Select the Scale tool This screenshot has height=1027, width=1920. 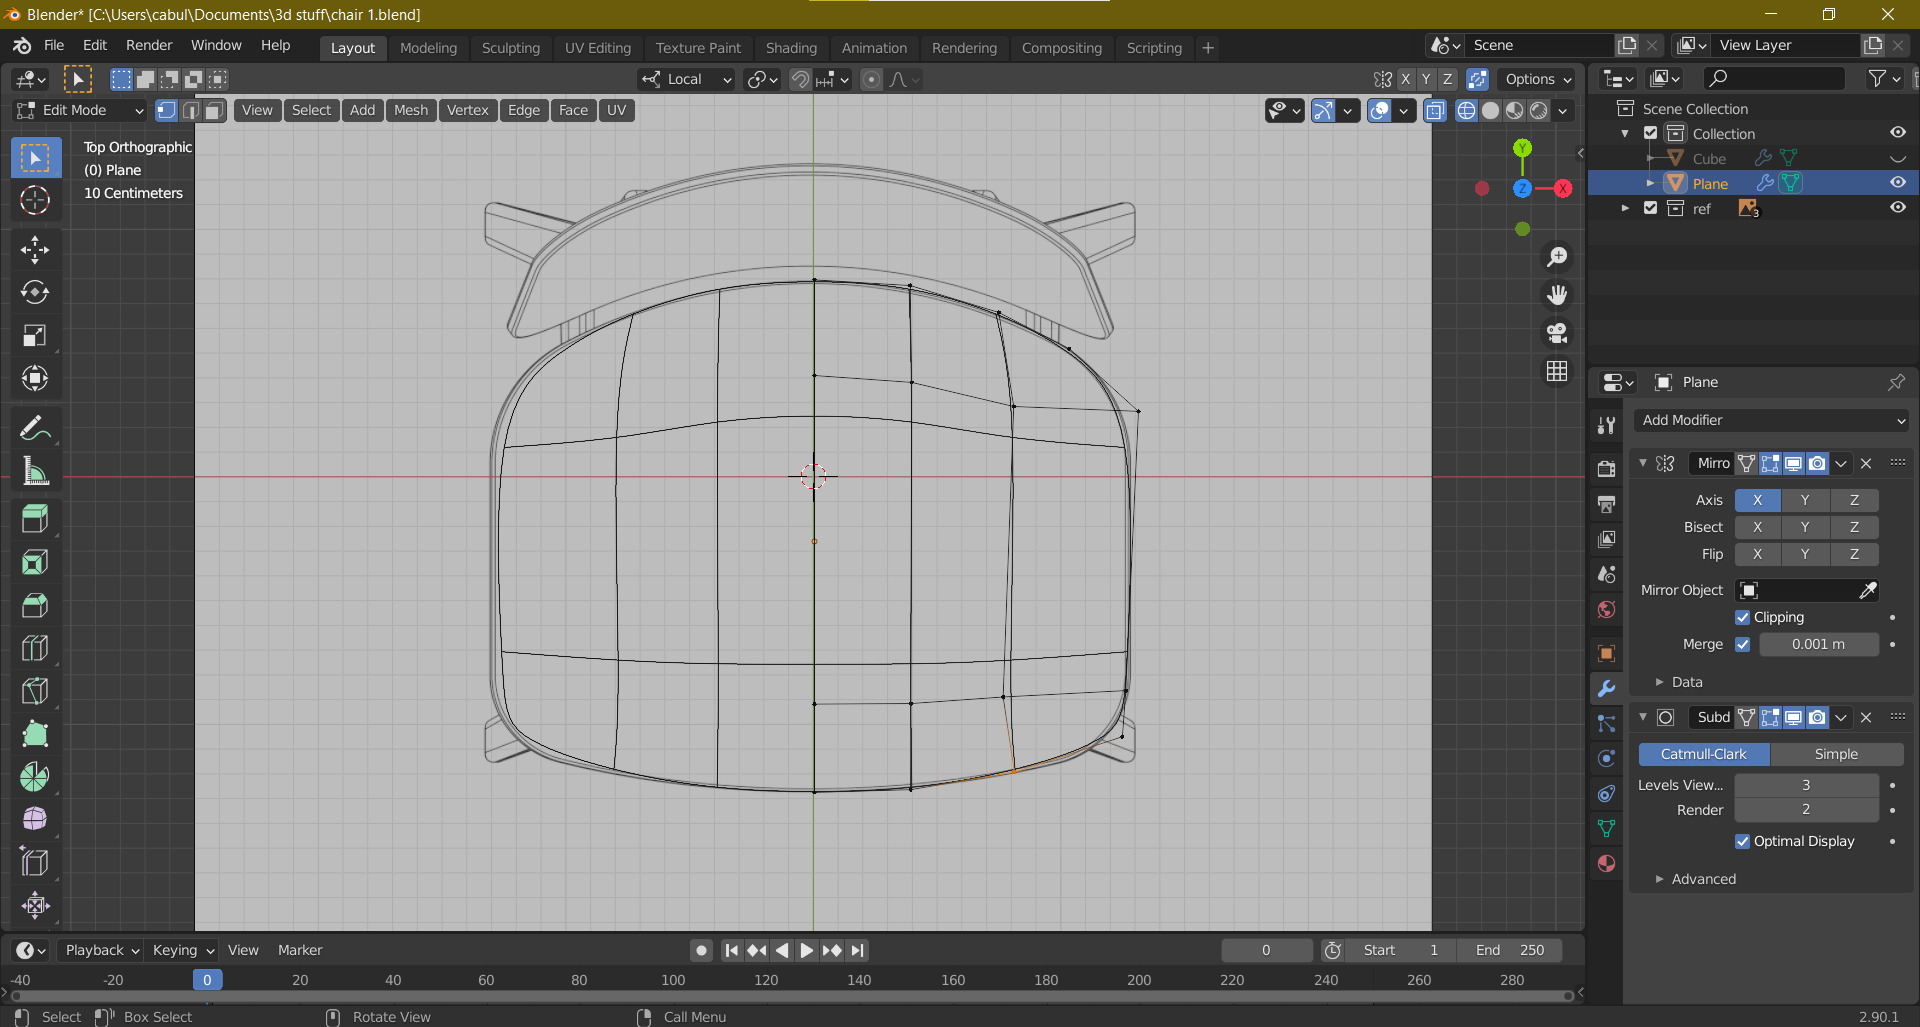[35, 335]
